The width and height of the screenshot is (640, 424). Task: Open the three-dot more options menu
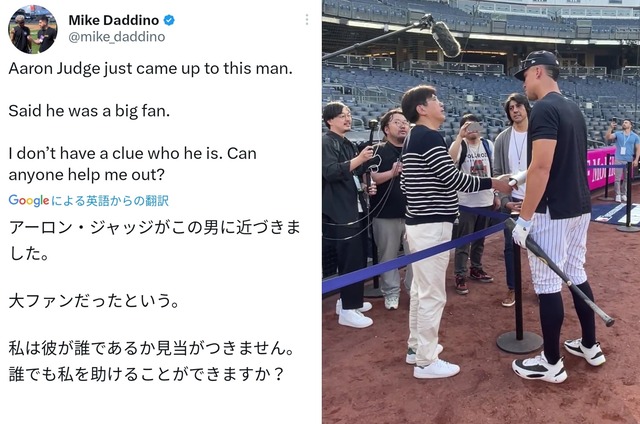point(307,20)
